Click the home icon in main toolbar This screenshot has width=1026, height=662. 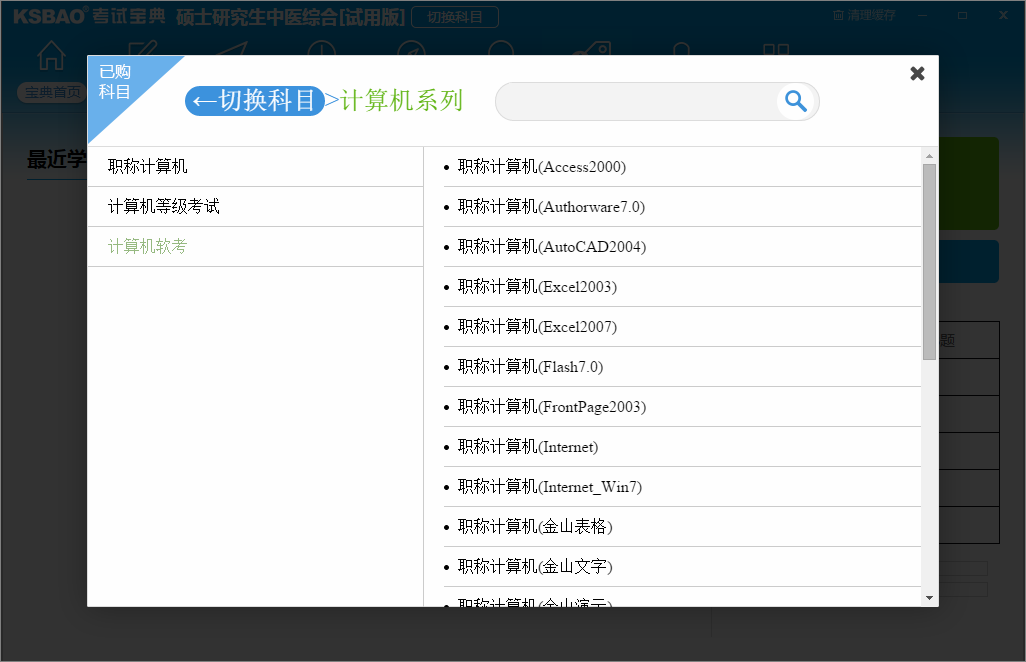click(51, 55)
